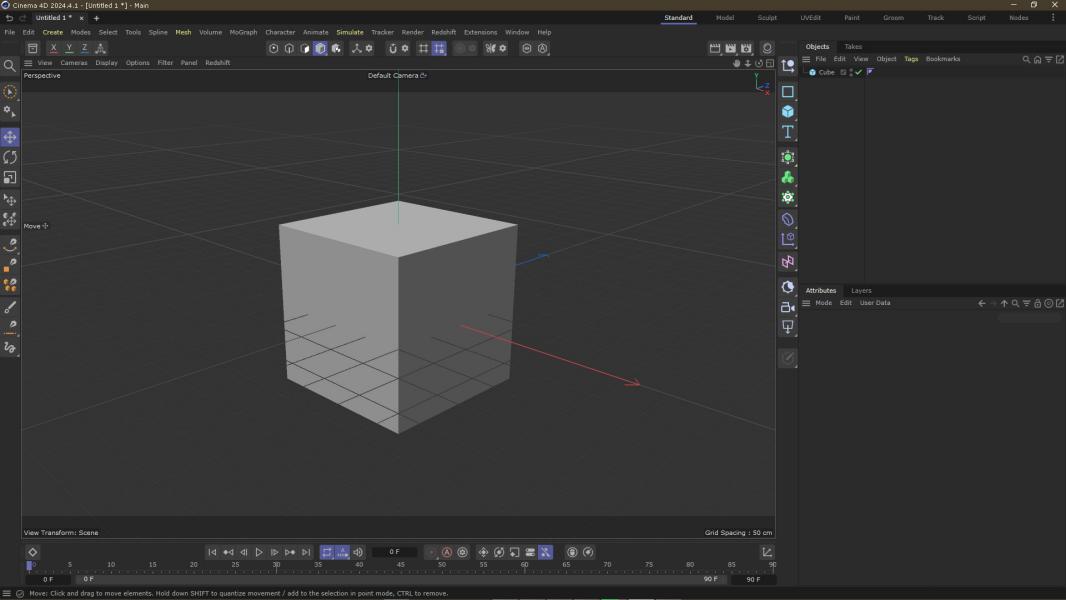Go to end of animation
1066x600 pixels.
(306, 552)
